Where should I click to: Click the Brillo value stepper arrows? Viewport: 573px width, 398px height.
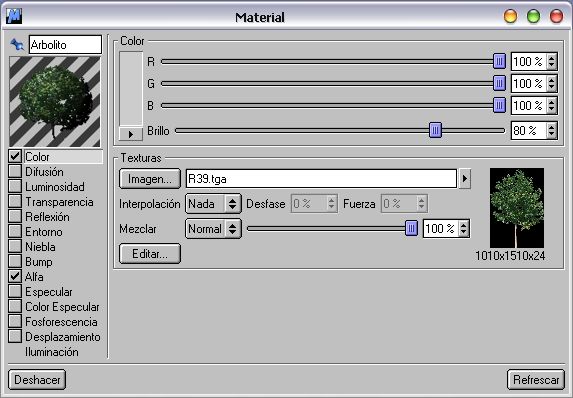click(551, 130)
